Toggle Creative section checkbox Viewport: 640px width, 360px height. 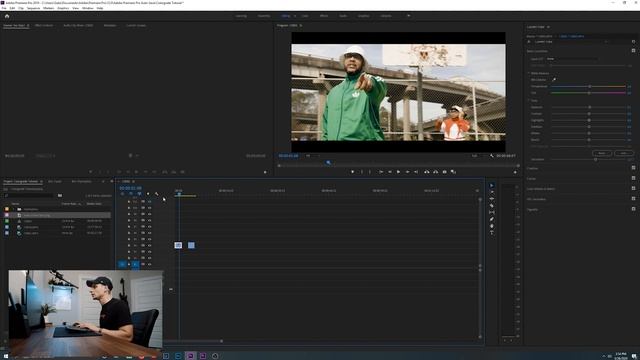click(x=633, y=168)
